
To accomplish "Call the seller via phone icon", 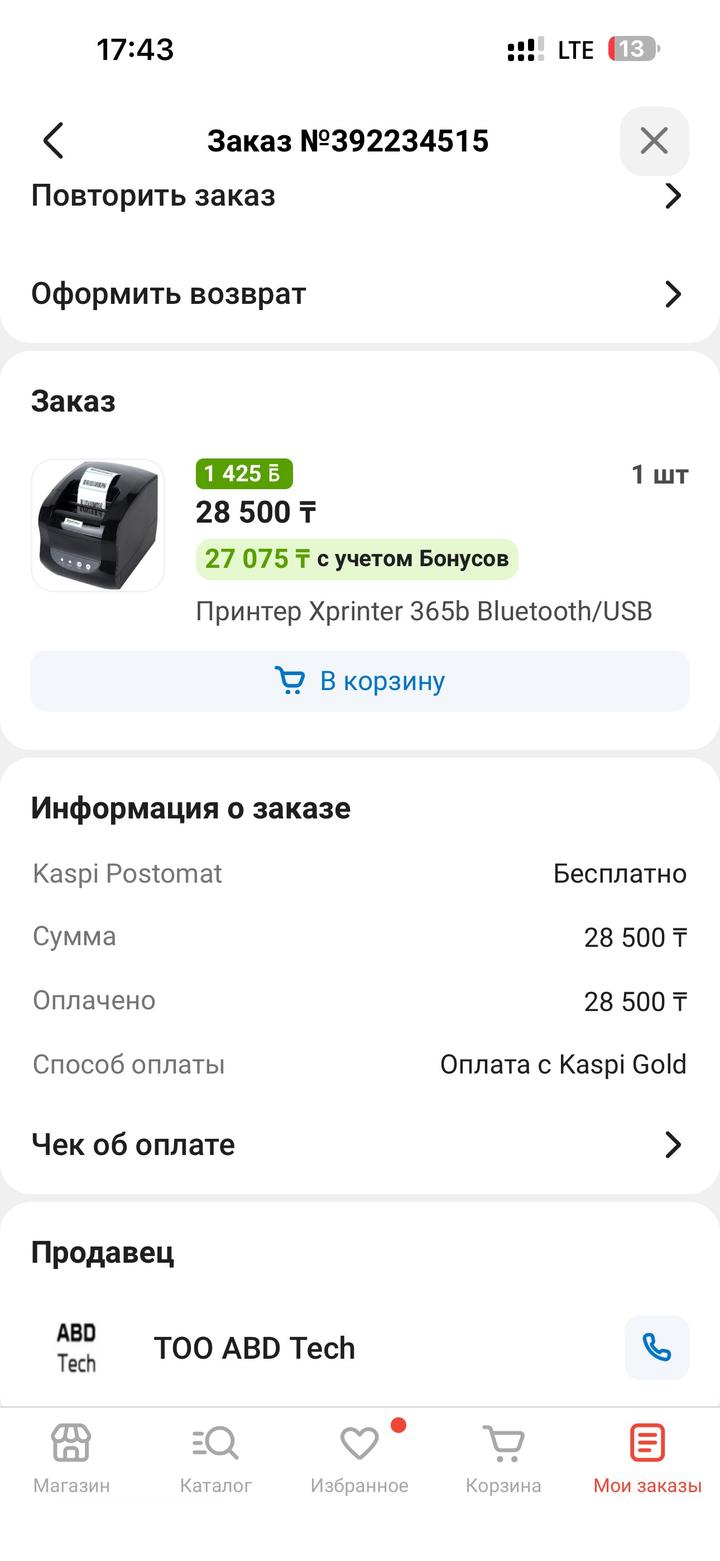I will pyautogui.click(x=656, y=1347).
